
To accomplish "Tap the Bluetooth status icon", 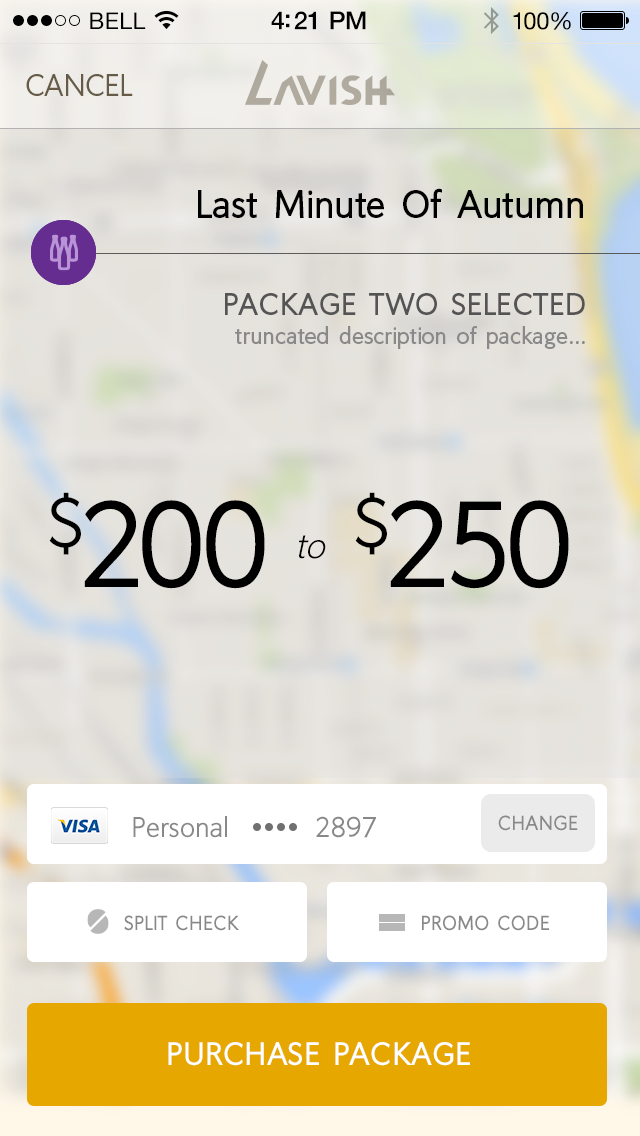I will click(491, 20).
